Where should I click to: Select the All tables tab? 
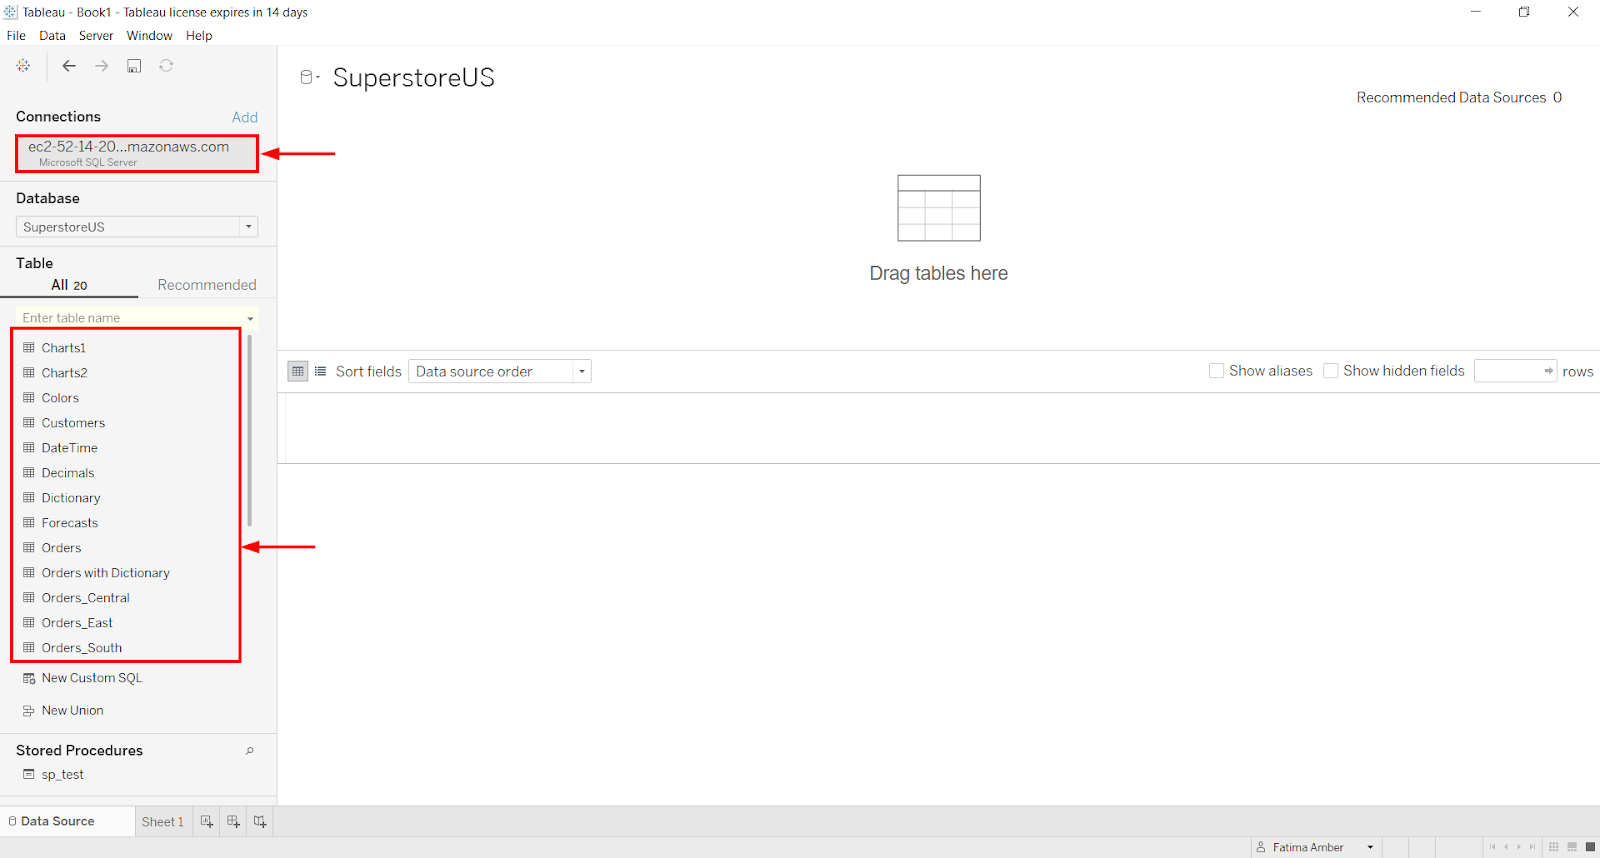point(69,285)
